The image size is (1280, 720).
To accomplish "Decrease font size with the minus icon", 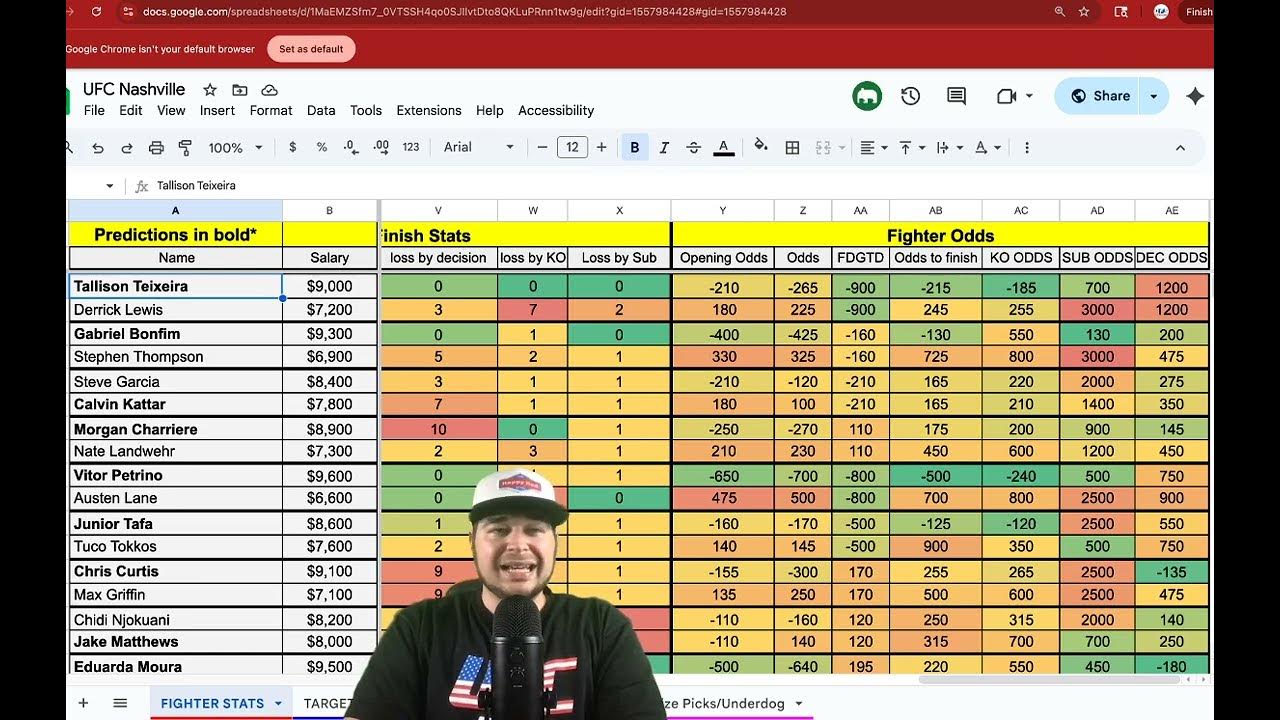I will (x=542, y=147).
